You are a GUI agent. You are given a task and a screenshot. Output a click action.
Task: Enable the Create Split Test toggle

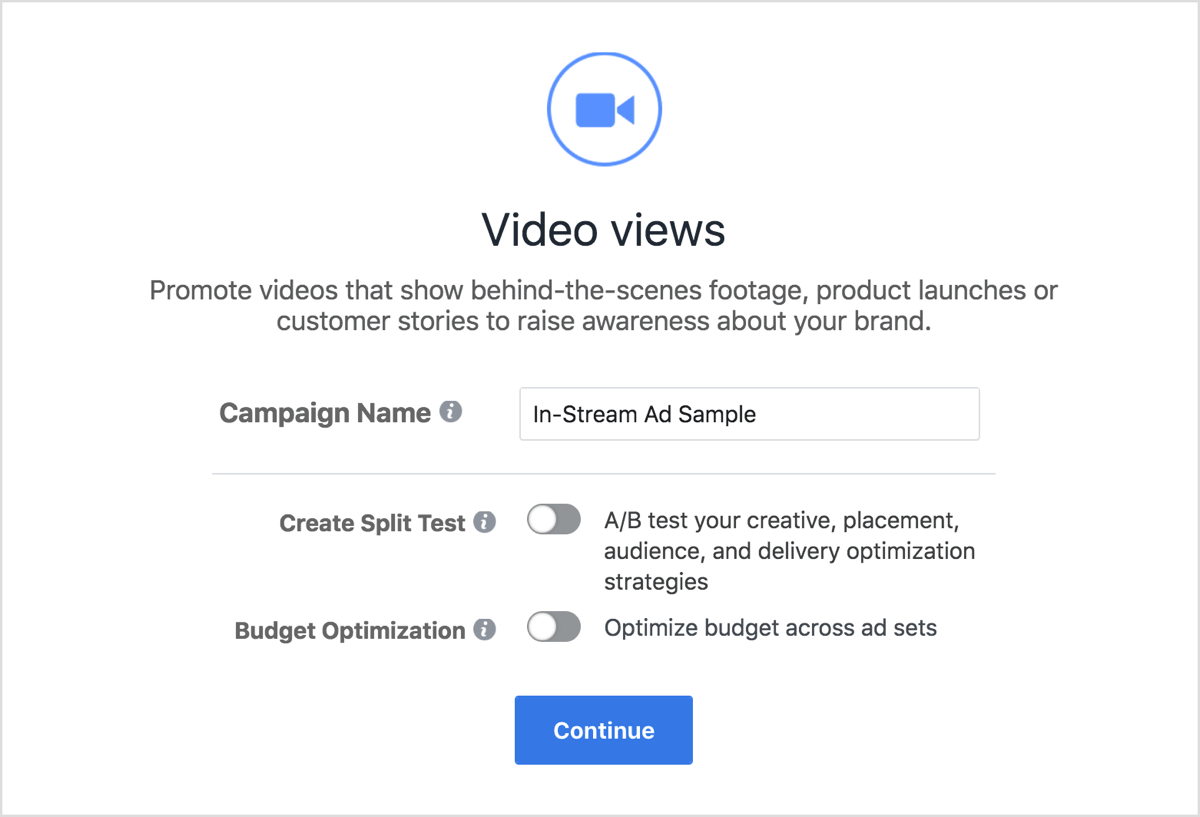click(x=553, y=519)
